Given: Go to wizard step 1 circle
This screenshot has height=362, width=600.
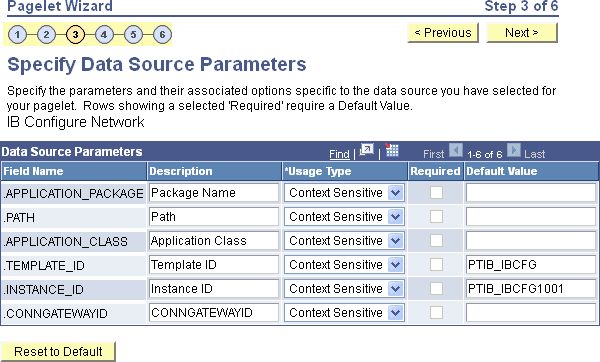Looking at the screenshot, I should point(17,35).
